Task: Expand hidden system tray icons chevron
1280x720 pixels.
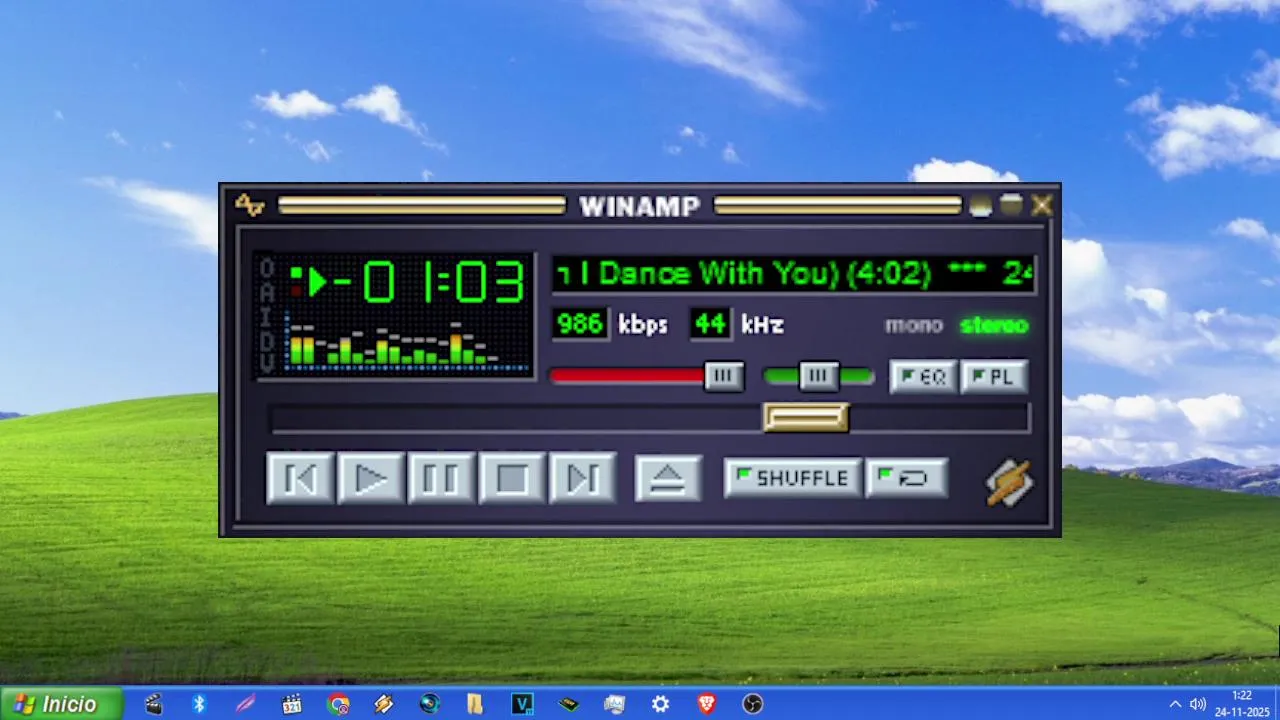Action: (1175, 704)
